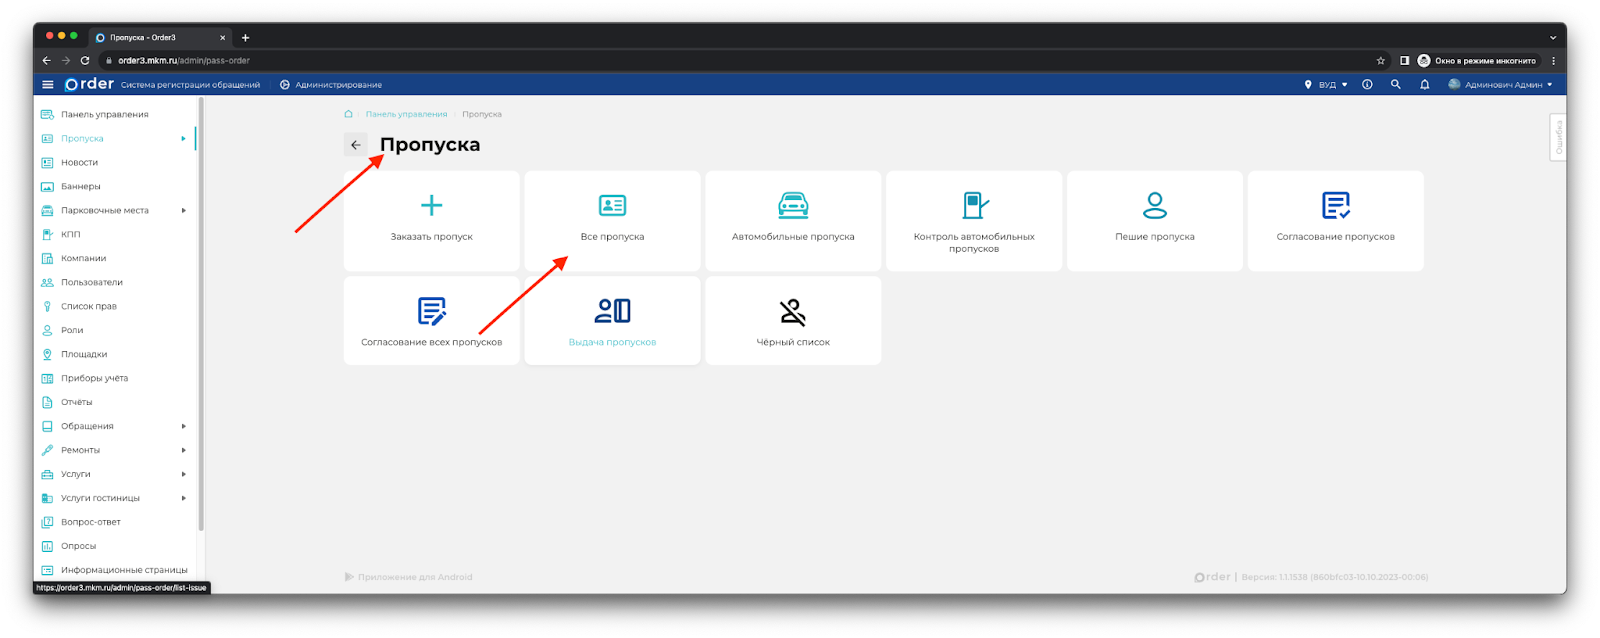Select Новости in the sidebar

[79, 163]
